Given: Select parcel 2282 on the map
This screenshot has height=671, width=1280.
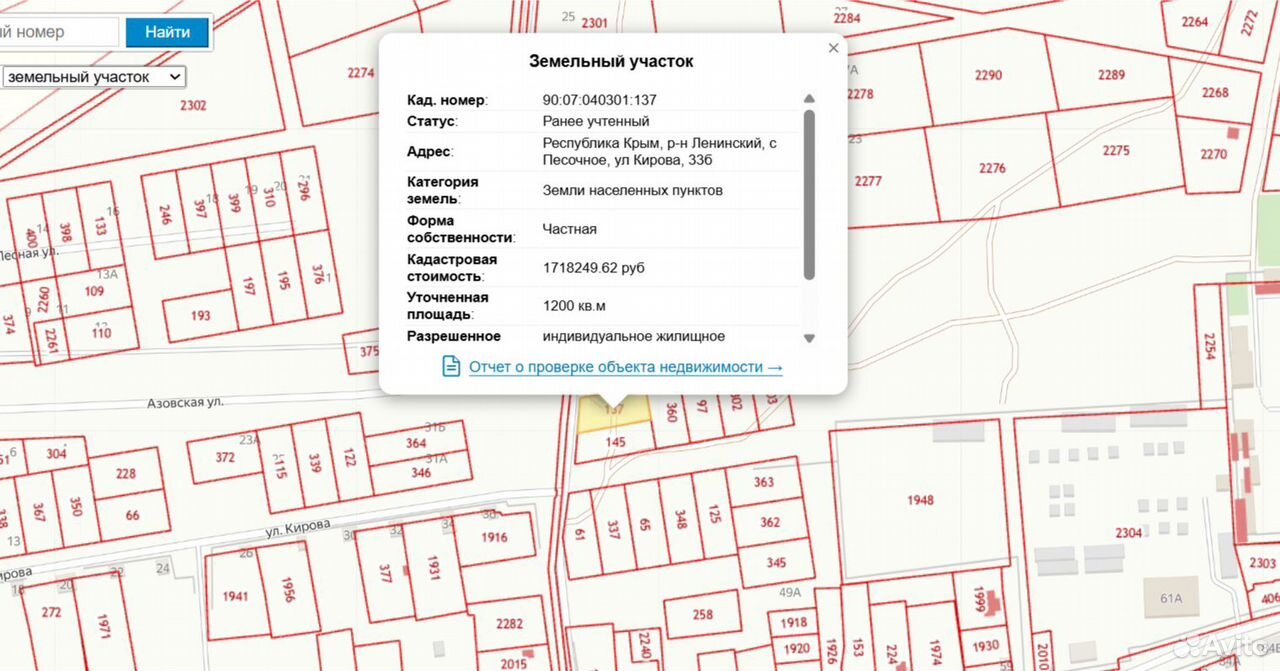Looking at the screenshot, I should tap(509, 624).
